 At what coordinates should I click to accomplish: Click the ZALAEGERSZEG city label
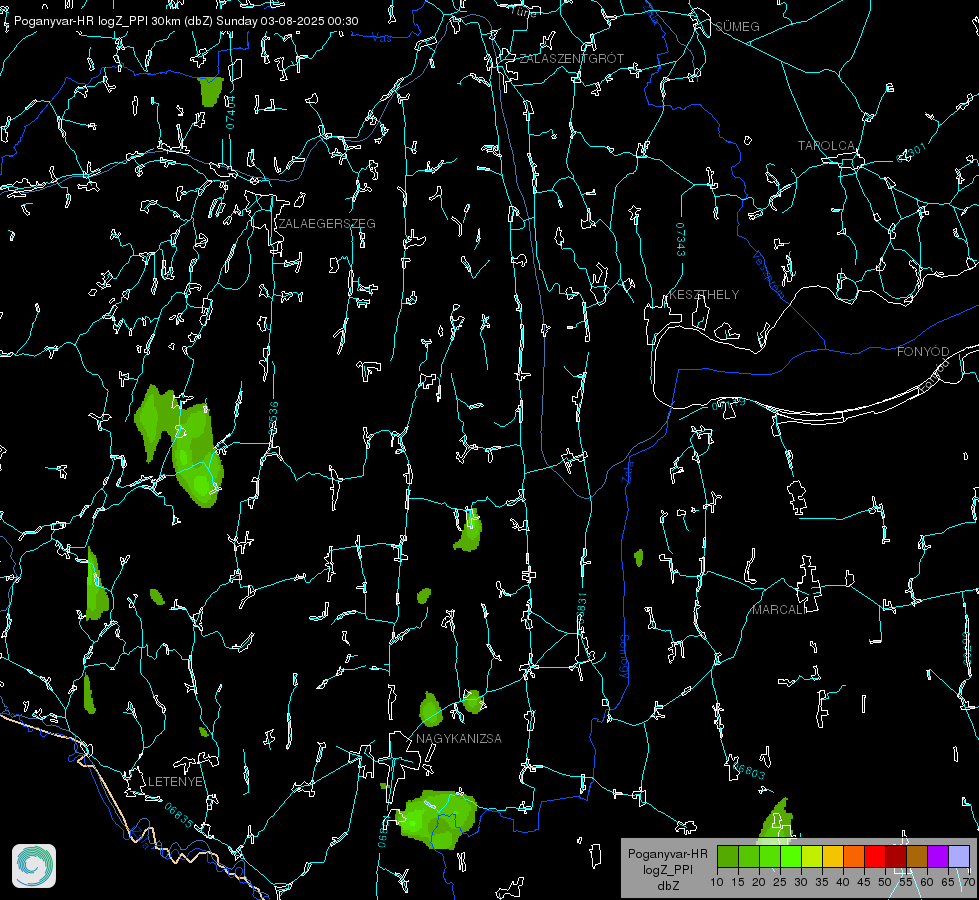(x=327, y=224)
